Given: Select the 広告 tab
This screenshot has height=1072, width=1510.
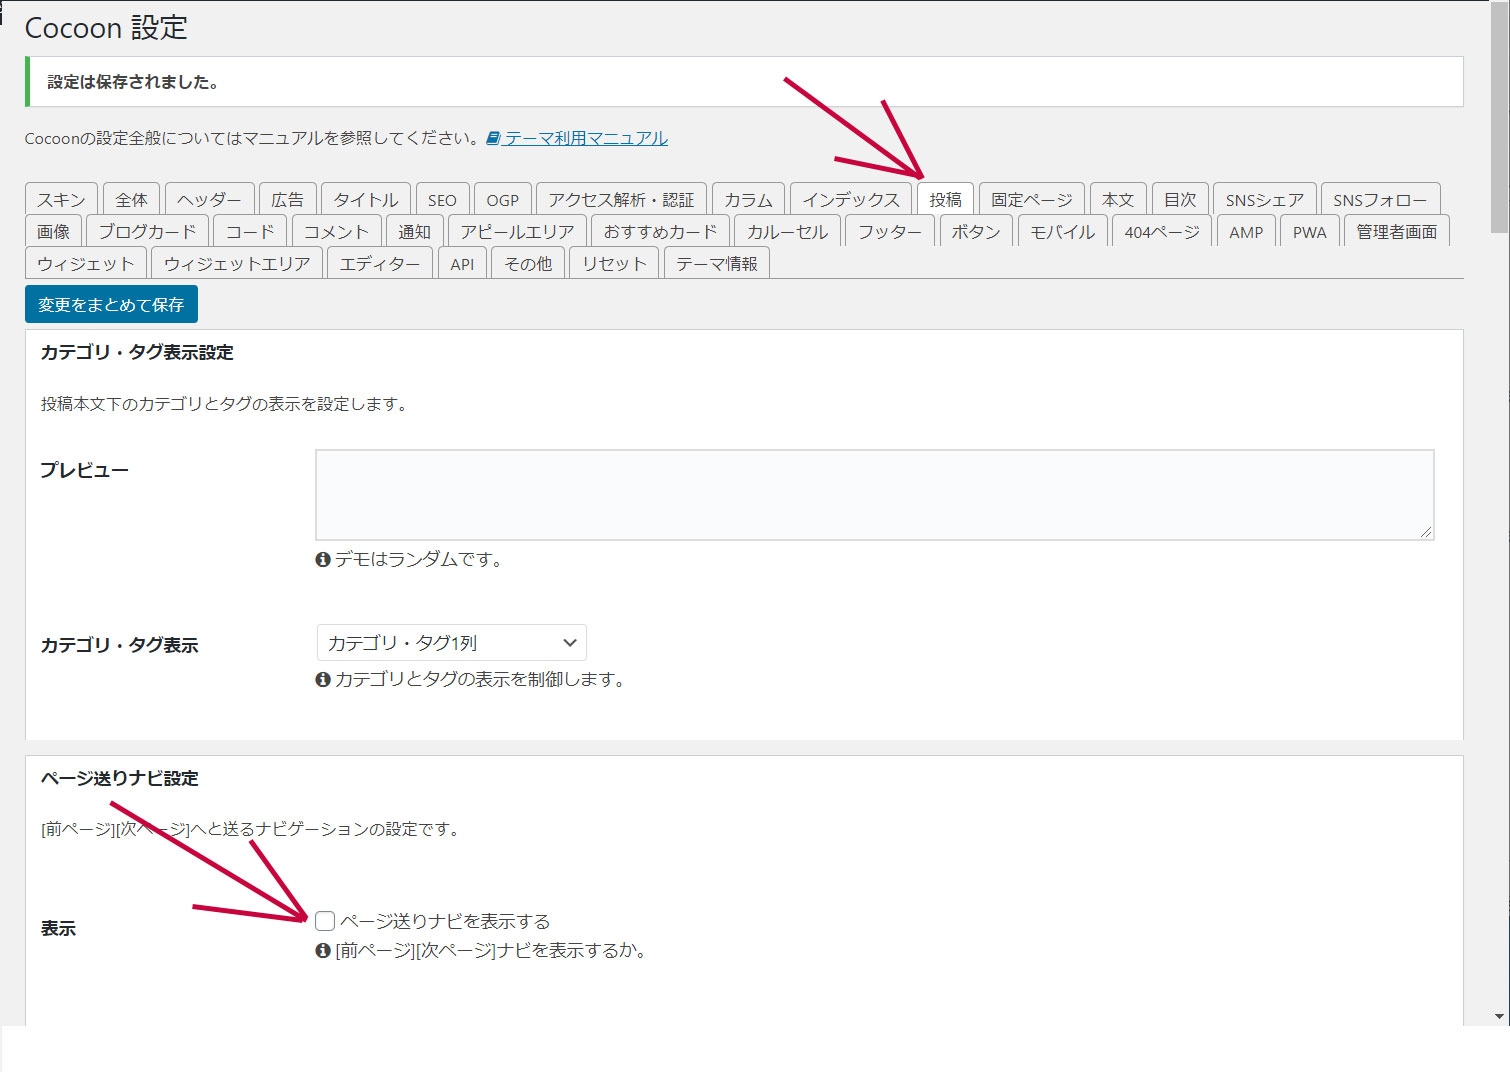Looking at the screenshot, I should (287, 199).
